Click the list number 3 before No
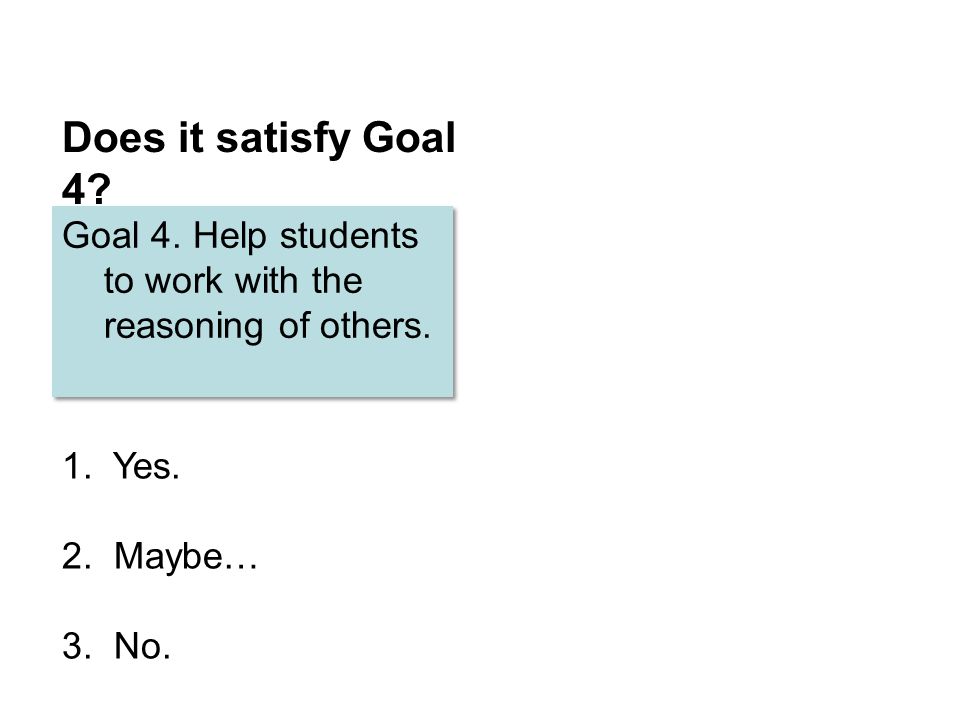This screenshot has width=960, height=720. (76, 647)
